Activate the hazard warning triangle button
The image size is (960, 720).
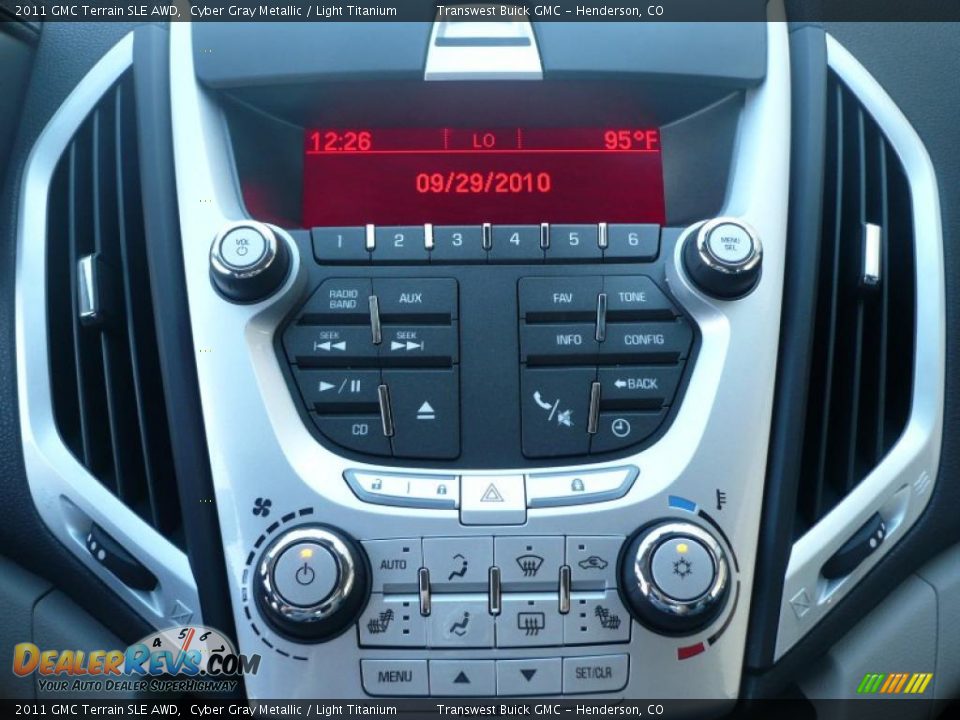(x=492, y=495)
